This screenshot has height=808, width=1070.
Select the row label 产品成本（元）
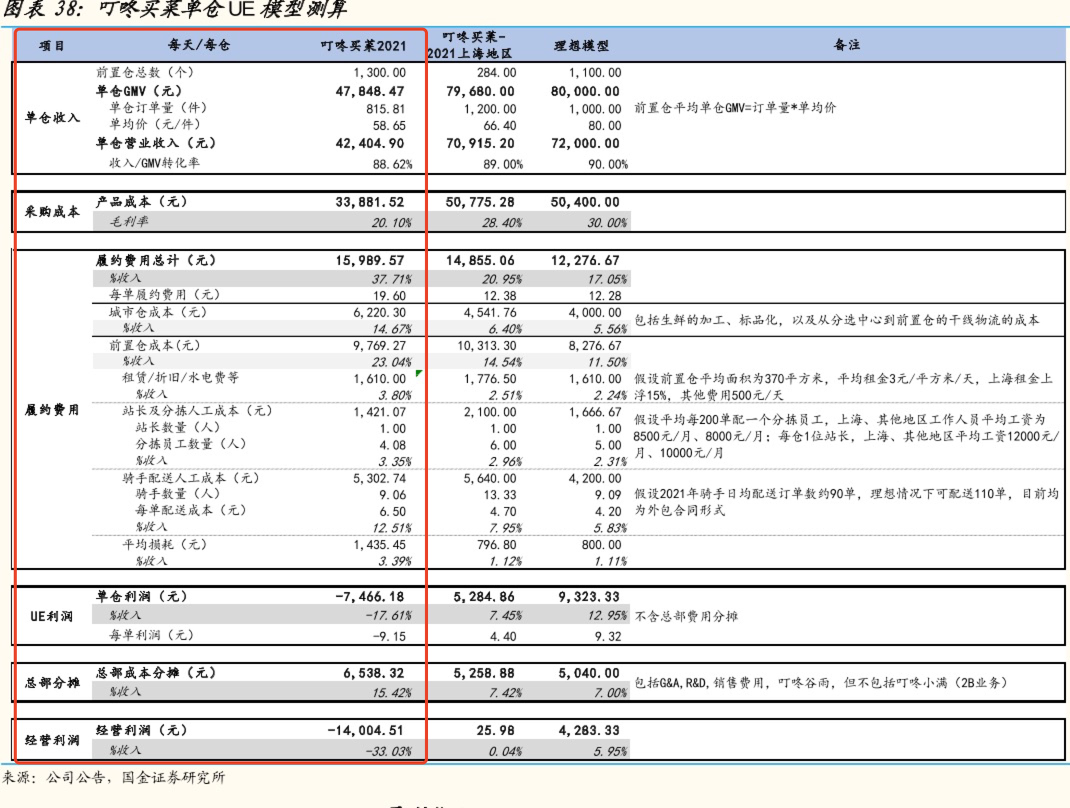pos(141,202)
